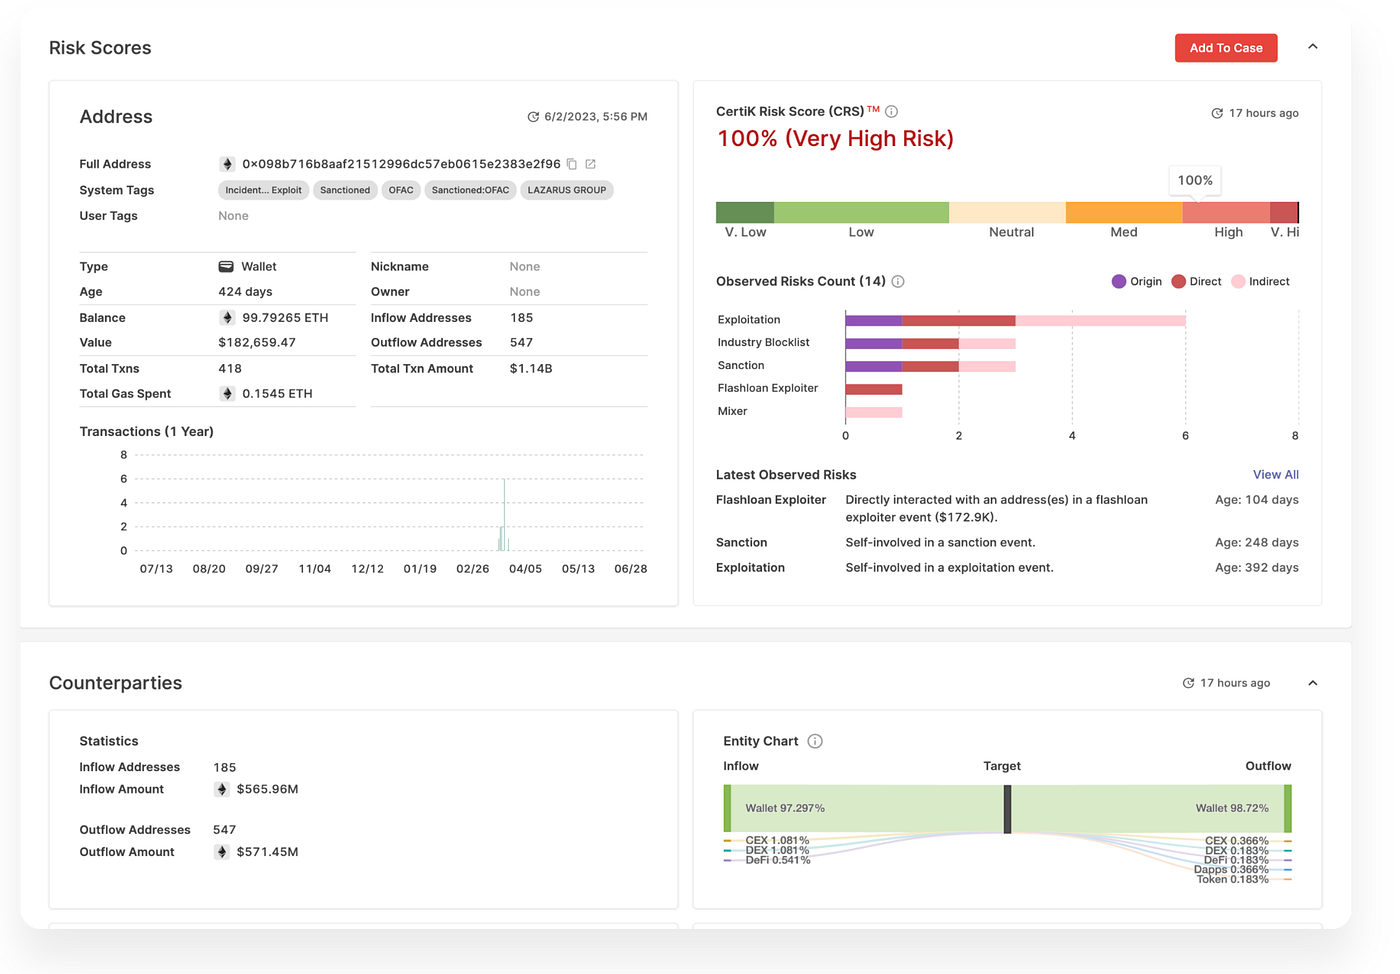The height and width of the screenshot is (974, 1400).
Task: Click the Ethereum icon beside Full Address
Action: 227,164
